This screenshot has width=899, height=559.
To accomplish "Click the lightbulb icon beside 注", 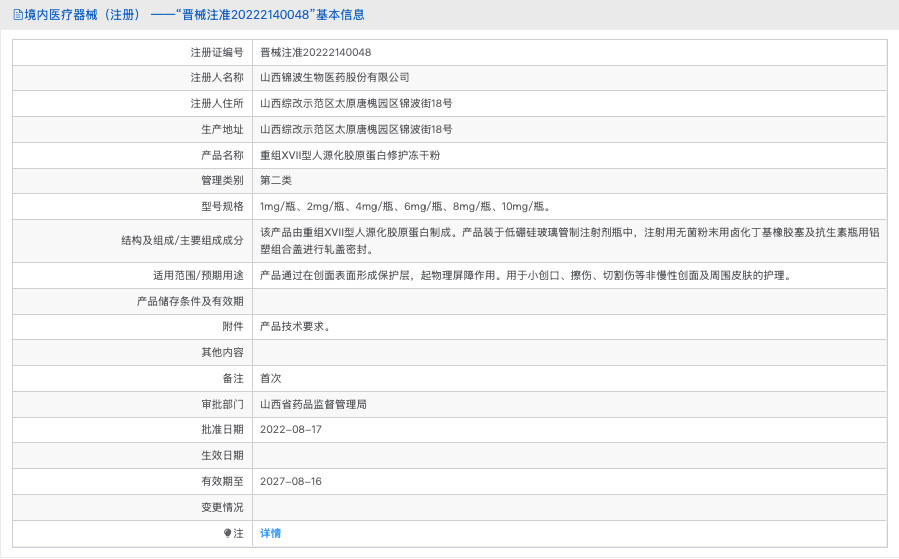I will tap(228, 533).
